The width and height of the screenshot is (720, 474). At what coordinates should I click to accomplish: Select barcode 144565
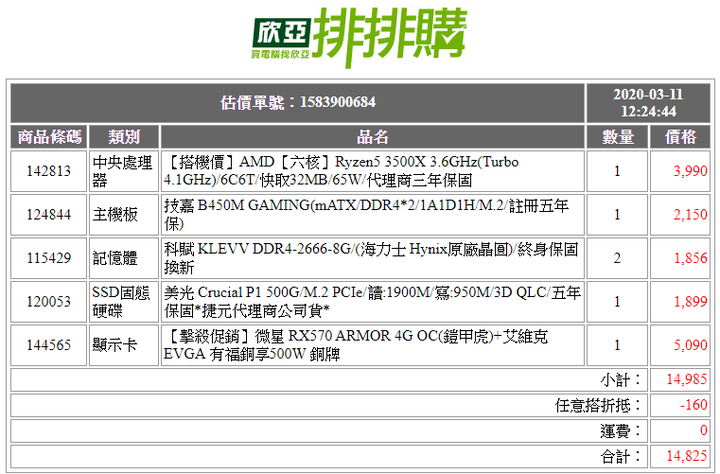click(49, 345)
